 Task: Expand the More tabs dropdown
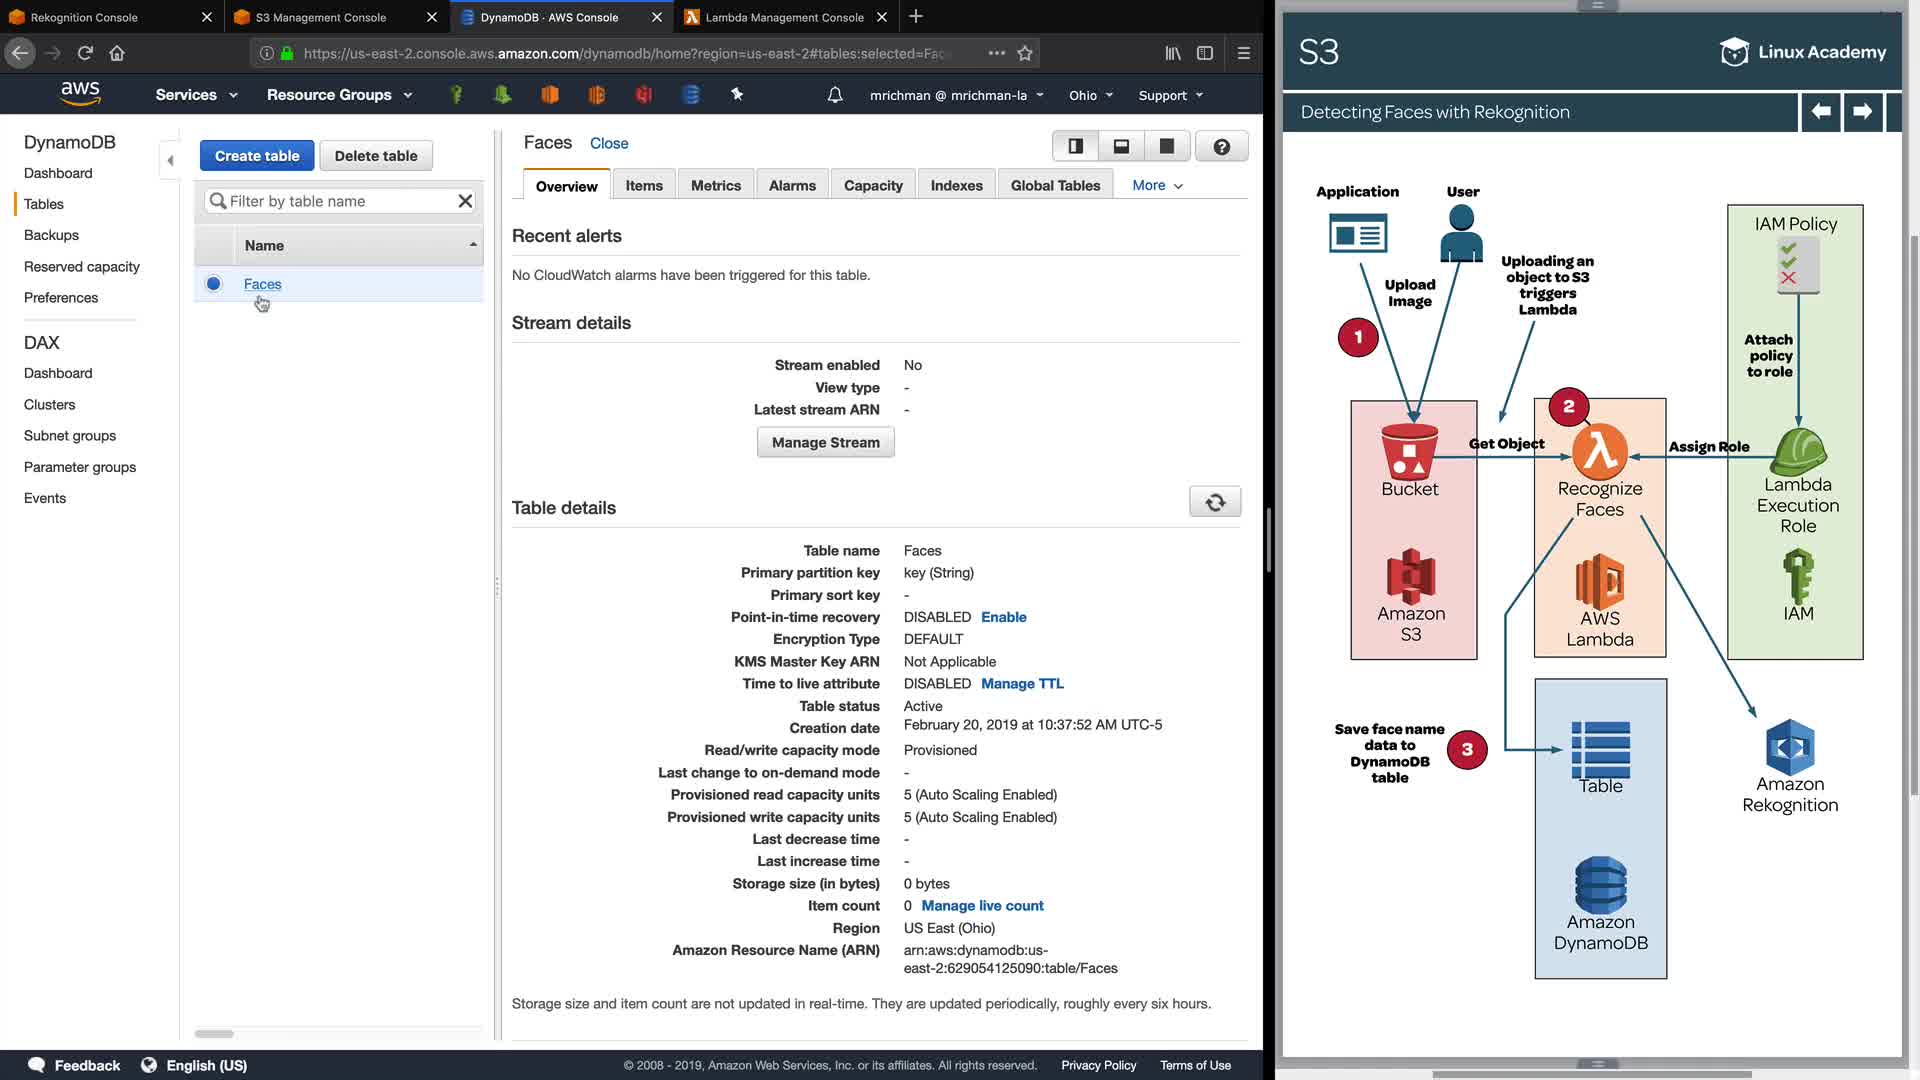tap(1157, 185)
